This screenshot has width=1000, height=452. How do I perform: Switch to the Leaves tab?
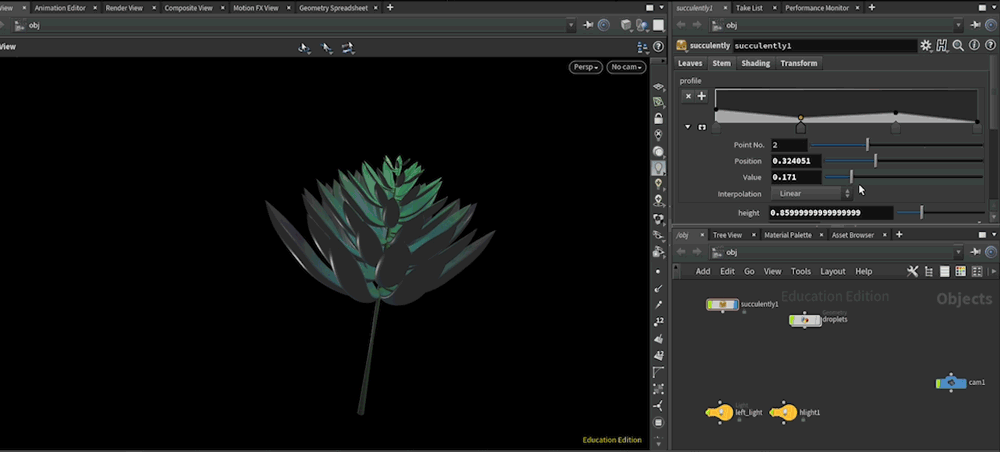click(690, 63)
